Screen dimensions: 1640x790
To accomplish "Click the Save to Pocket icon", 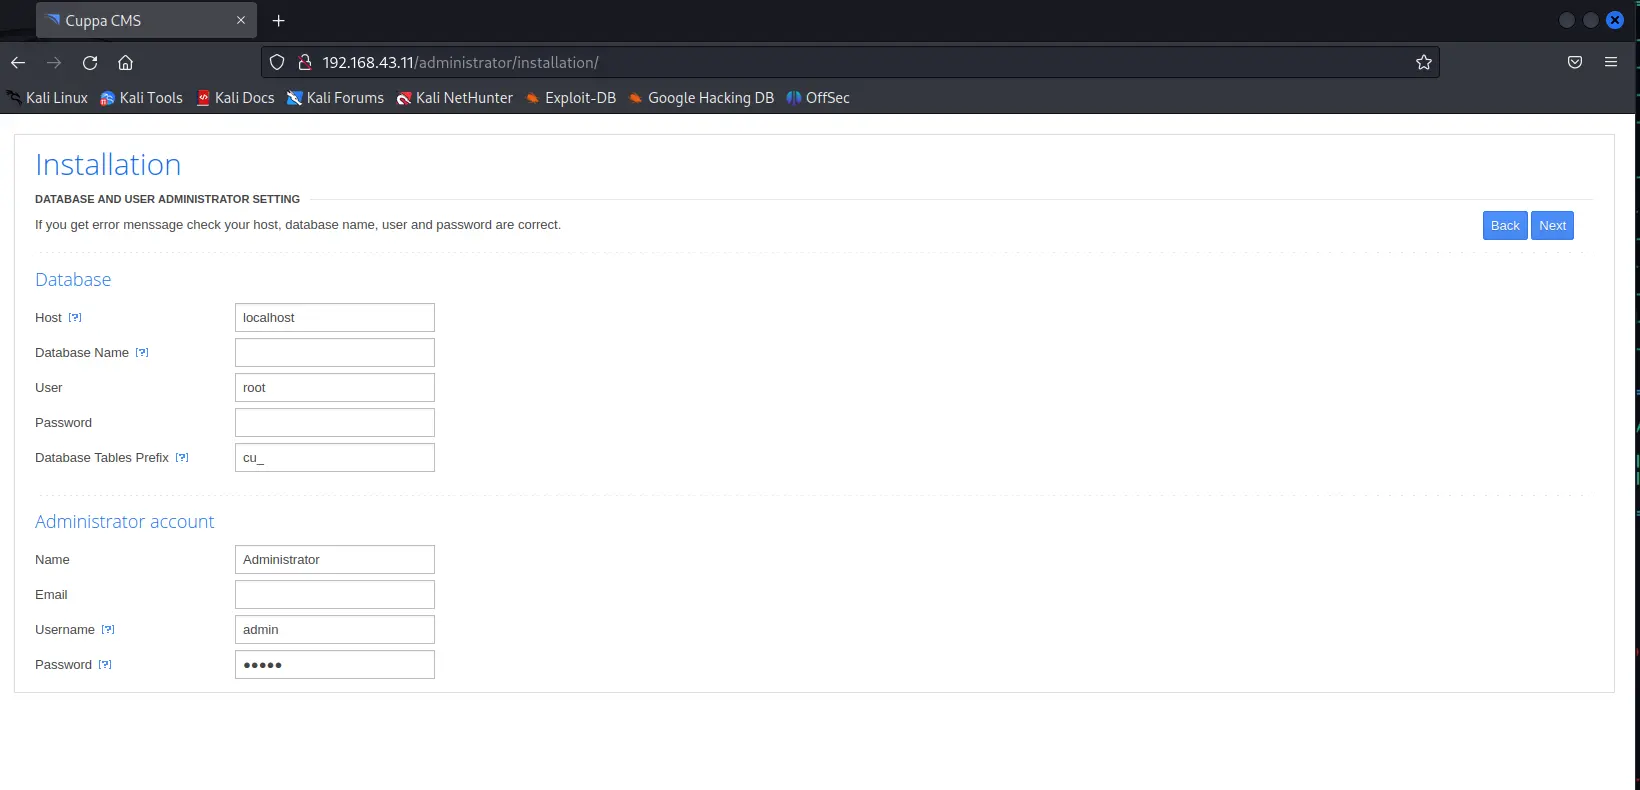I will [x=1574, y=62].
